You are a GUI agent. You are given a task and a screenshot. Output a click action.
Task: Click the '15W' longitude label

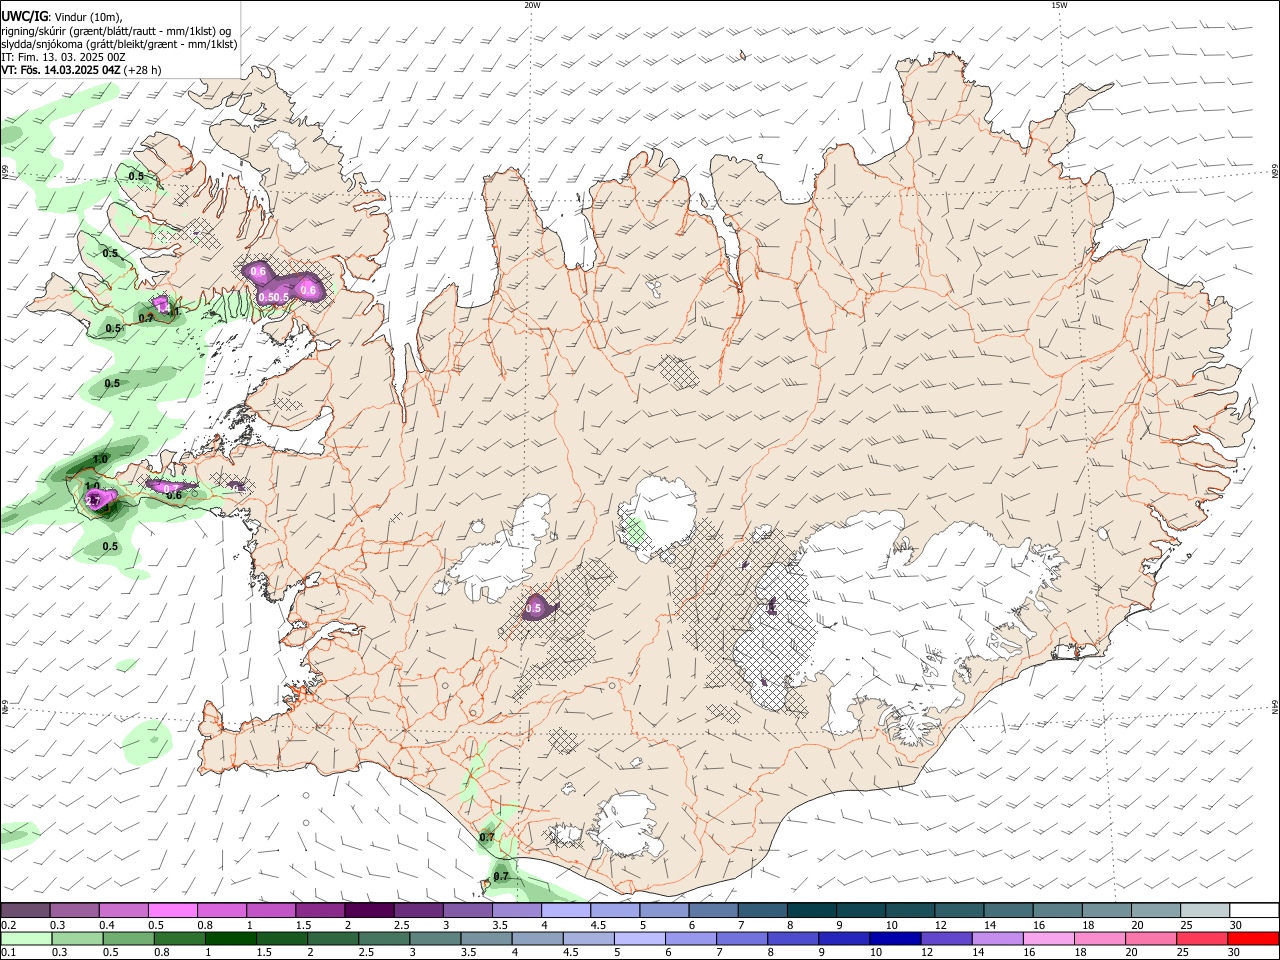1059,5
